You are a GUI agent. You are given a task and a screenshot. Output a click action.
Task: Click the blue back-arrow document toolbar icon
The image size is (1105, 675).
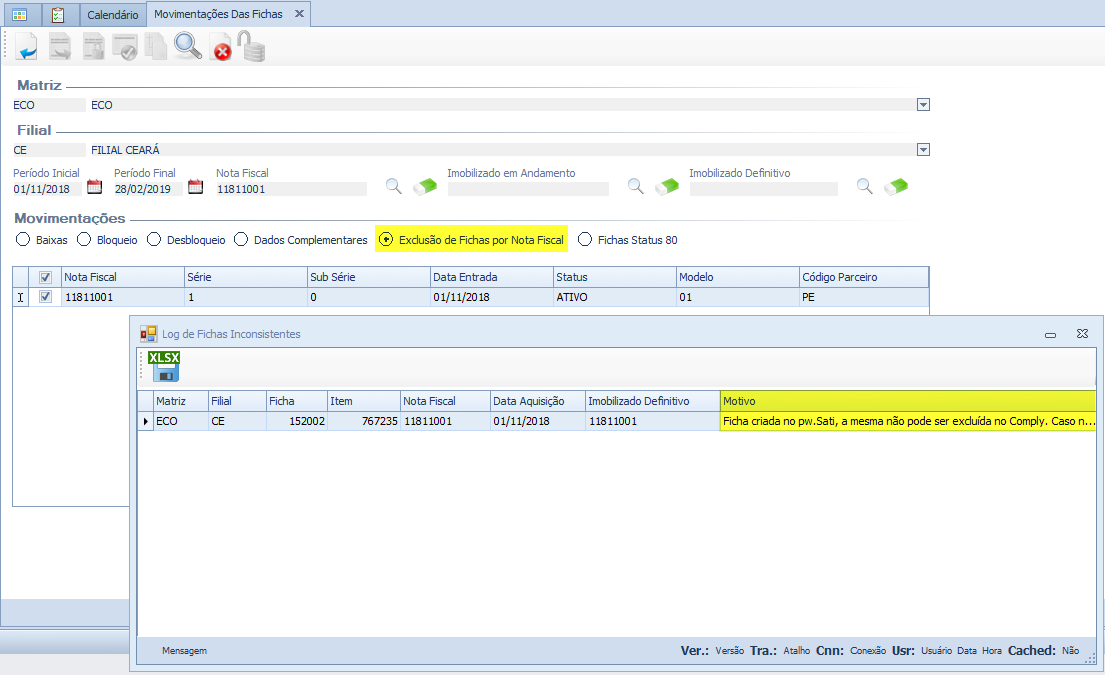pos(26,46)
